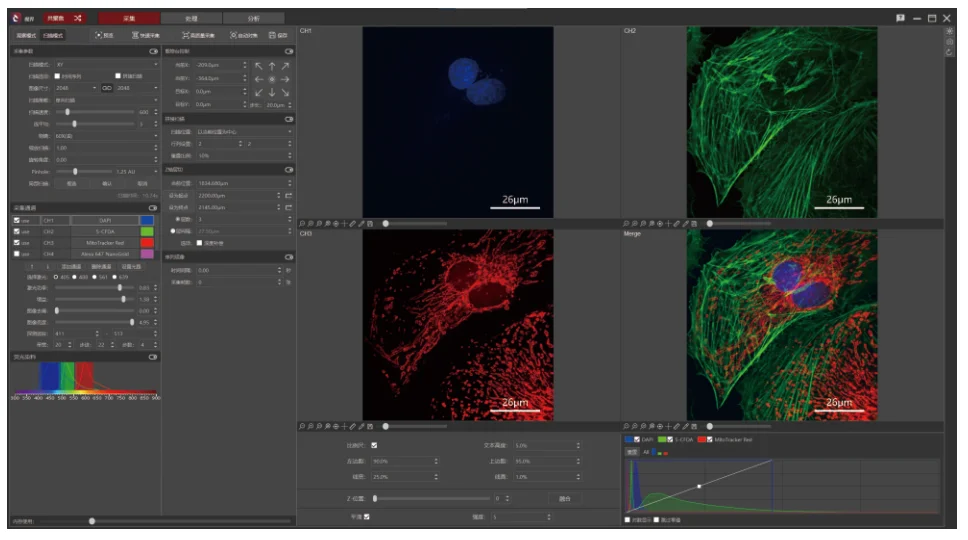Click the first magnifier icon under the Merge view
The height and width of the screenshot is (540, 968).
click(x=626, y=426)
